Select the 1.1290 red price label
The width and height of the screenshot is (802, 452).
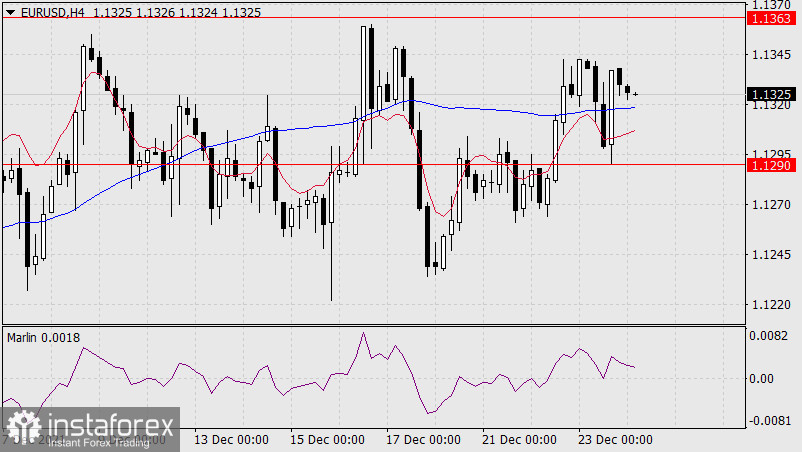(x=770, y=163)
